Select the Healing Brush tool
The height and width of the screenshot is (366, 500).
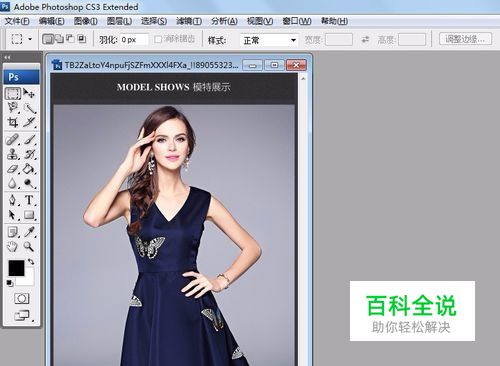(x=13, y=139)
